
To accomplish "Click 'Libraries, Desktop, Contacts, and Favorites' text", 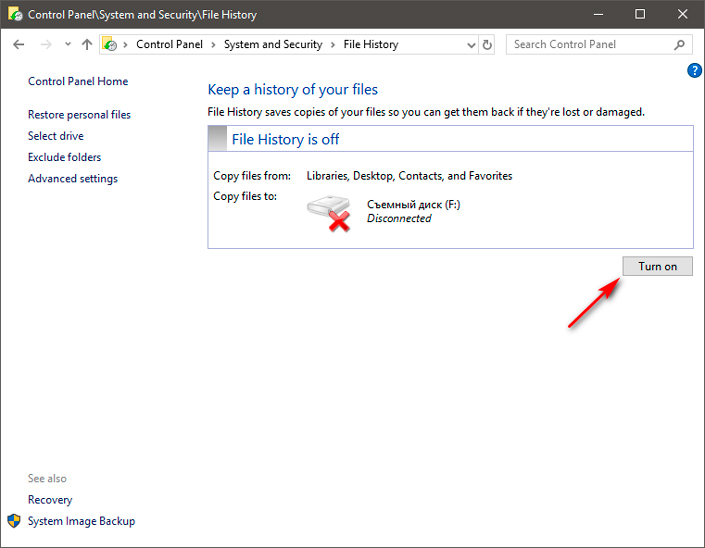I will point(410,176).
